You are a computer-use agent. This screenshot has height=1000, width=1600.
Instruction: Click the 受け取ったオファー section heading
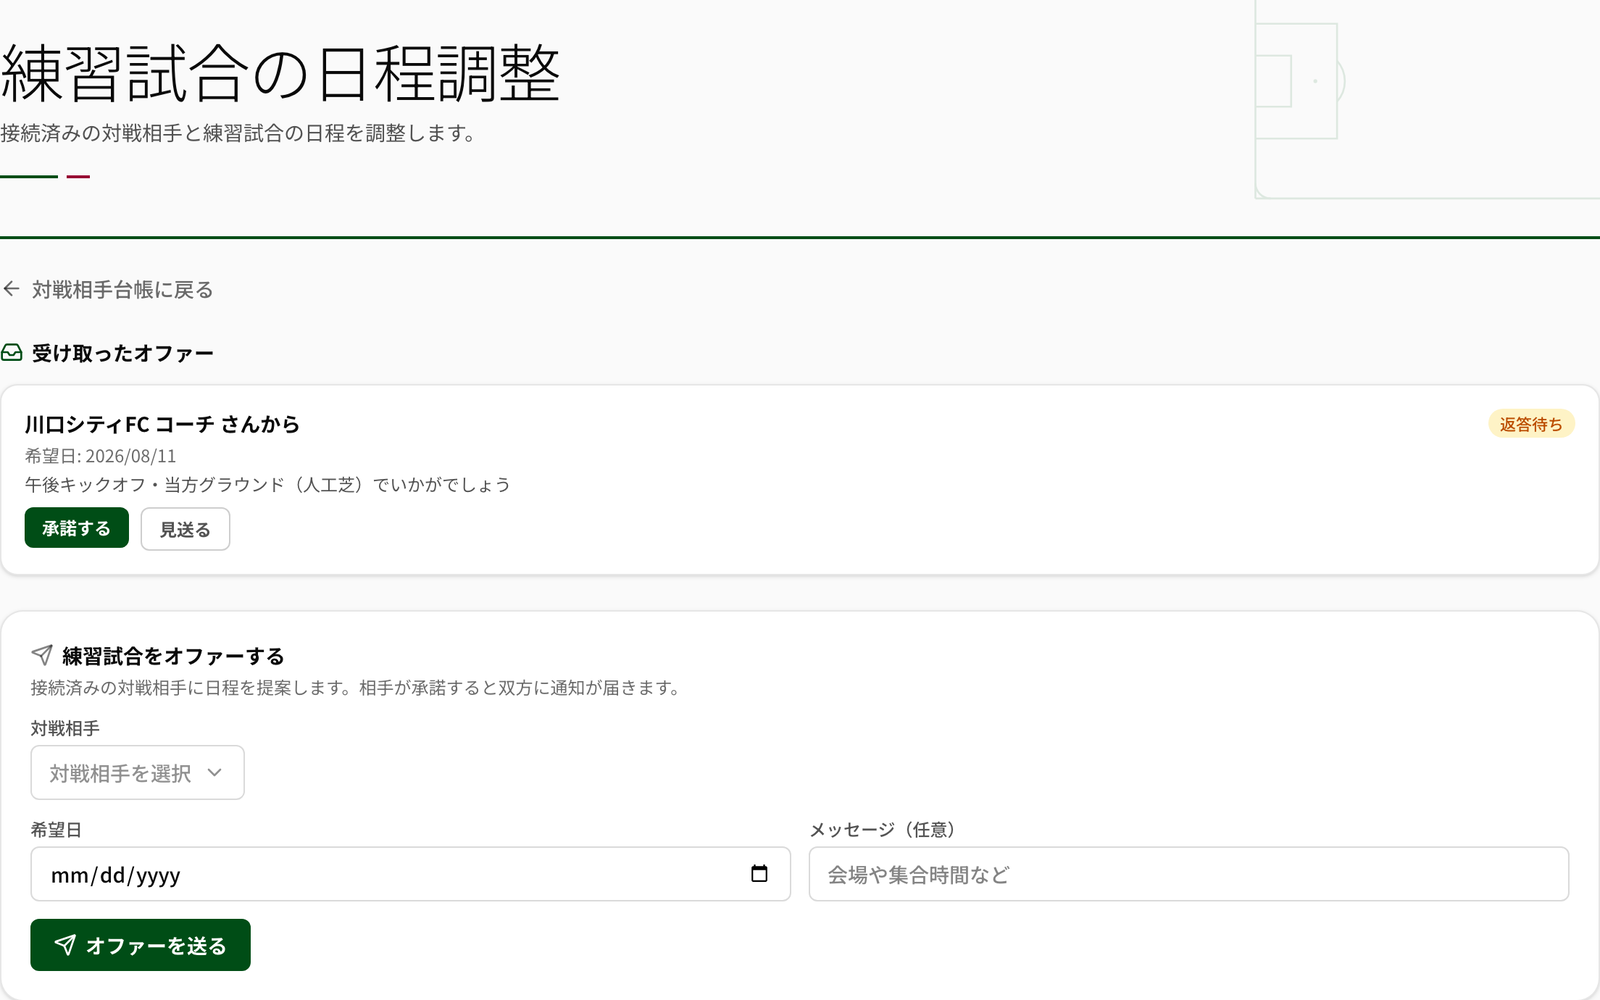click(123, 353)
